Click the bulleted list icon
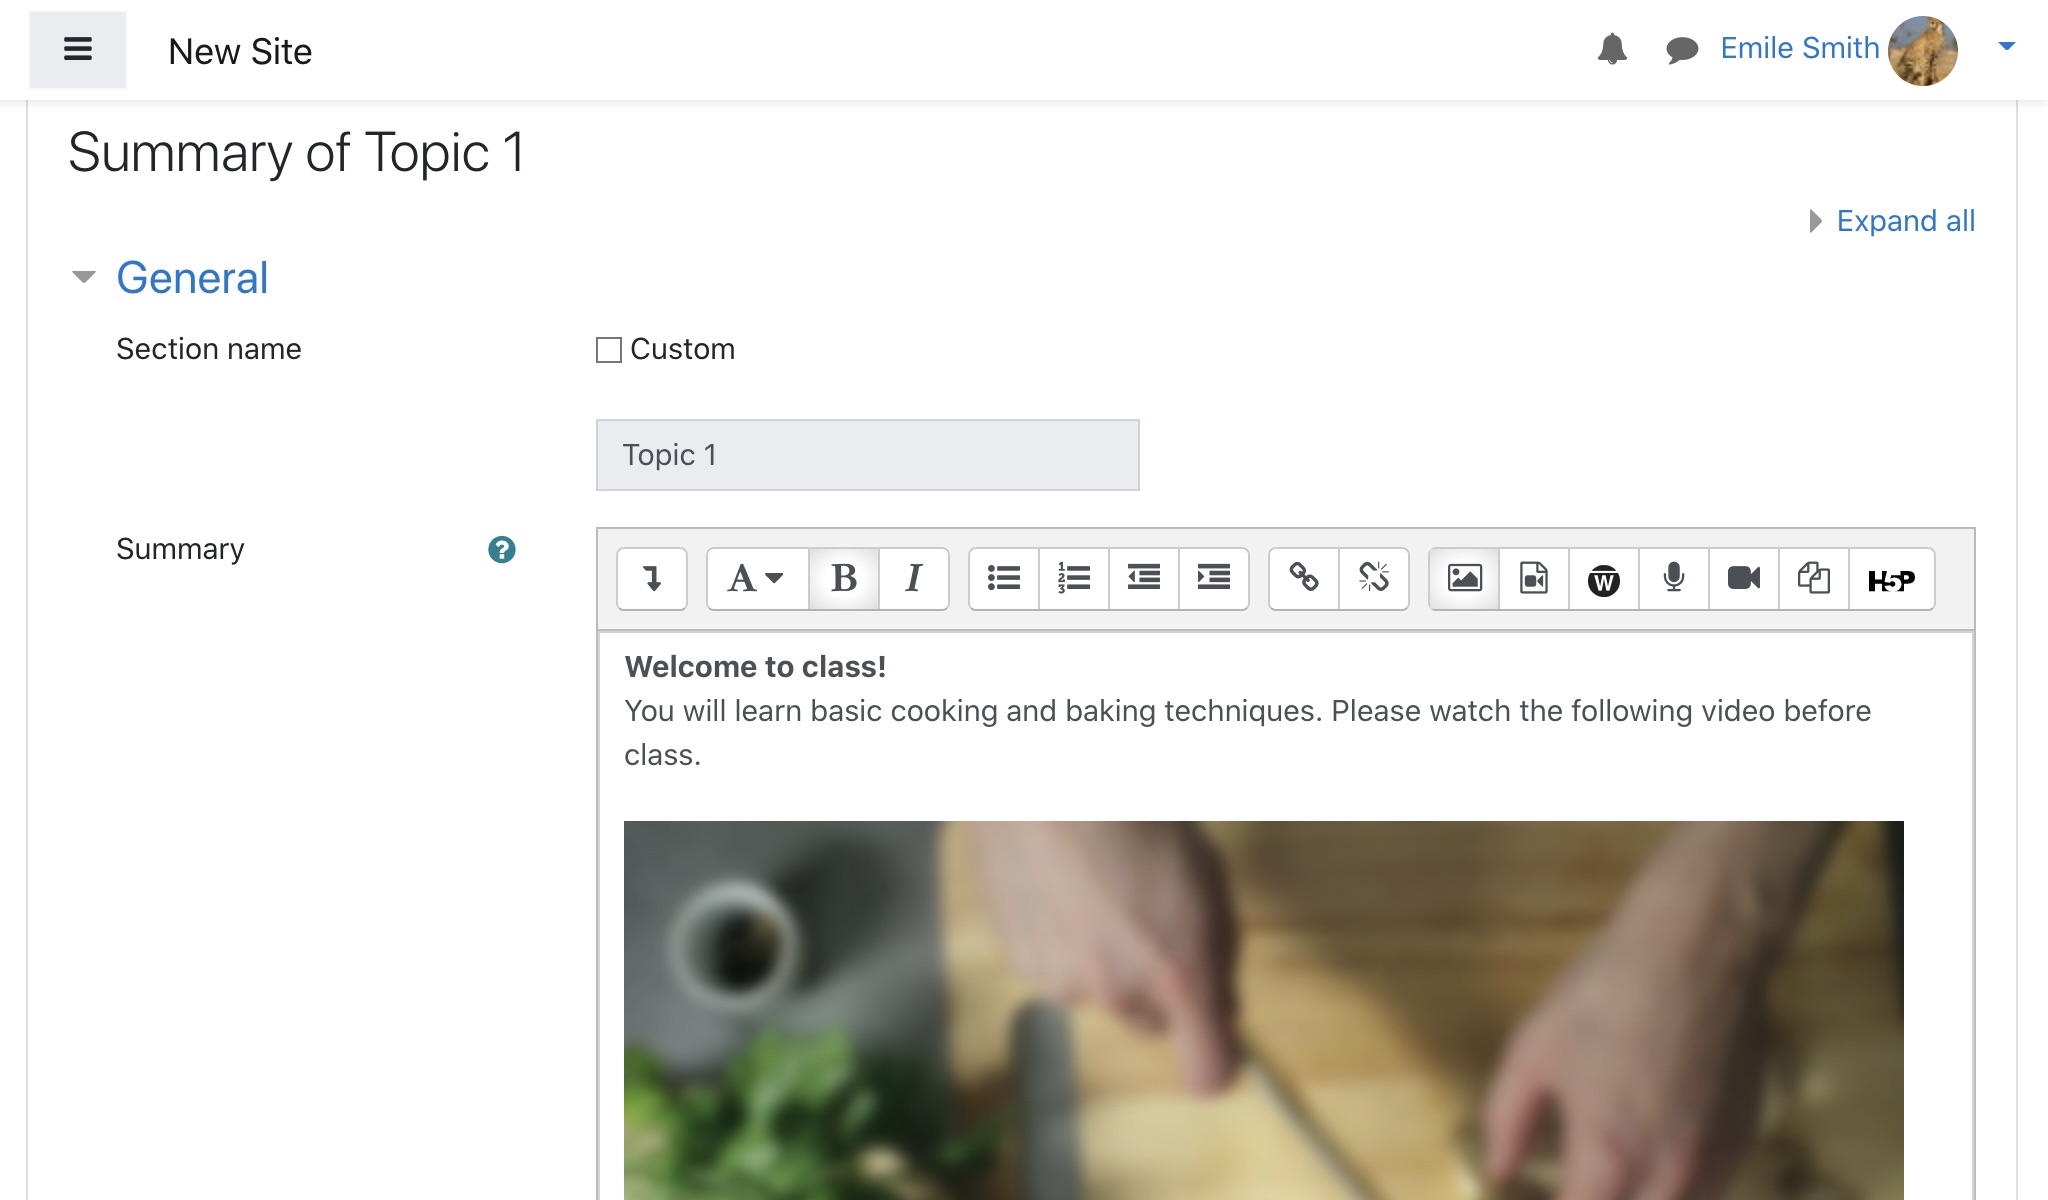The image size is (2048, 1200). point(1005,577)
